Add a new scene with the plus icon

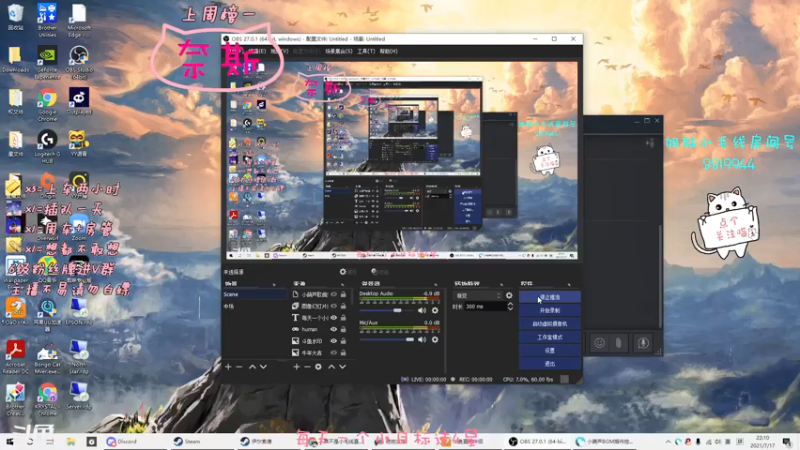point(228,367)
